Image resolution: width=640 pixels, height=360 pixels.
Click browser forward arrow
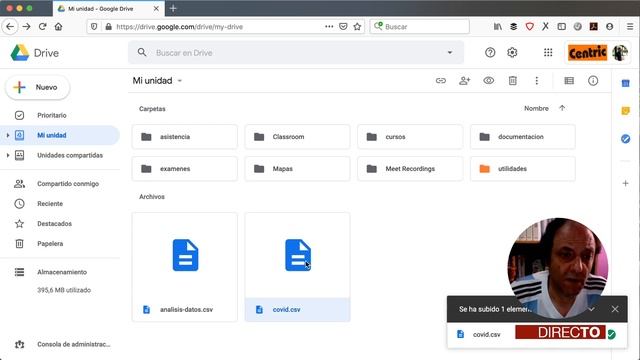(27, 27)
